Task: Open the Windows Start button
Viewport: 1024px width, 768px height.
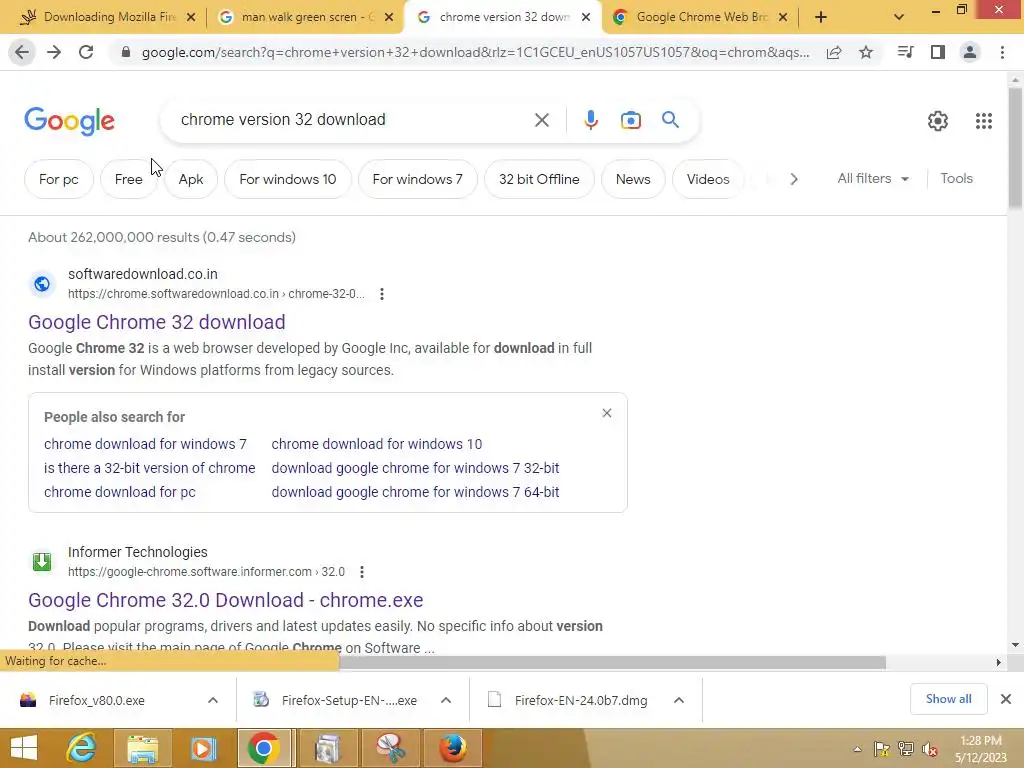Action: point(24,748)
